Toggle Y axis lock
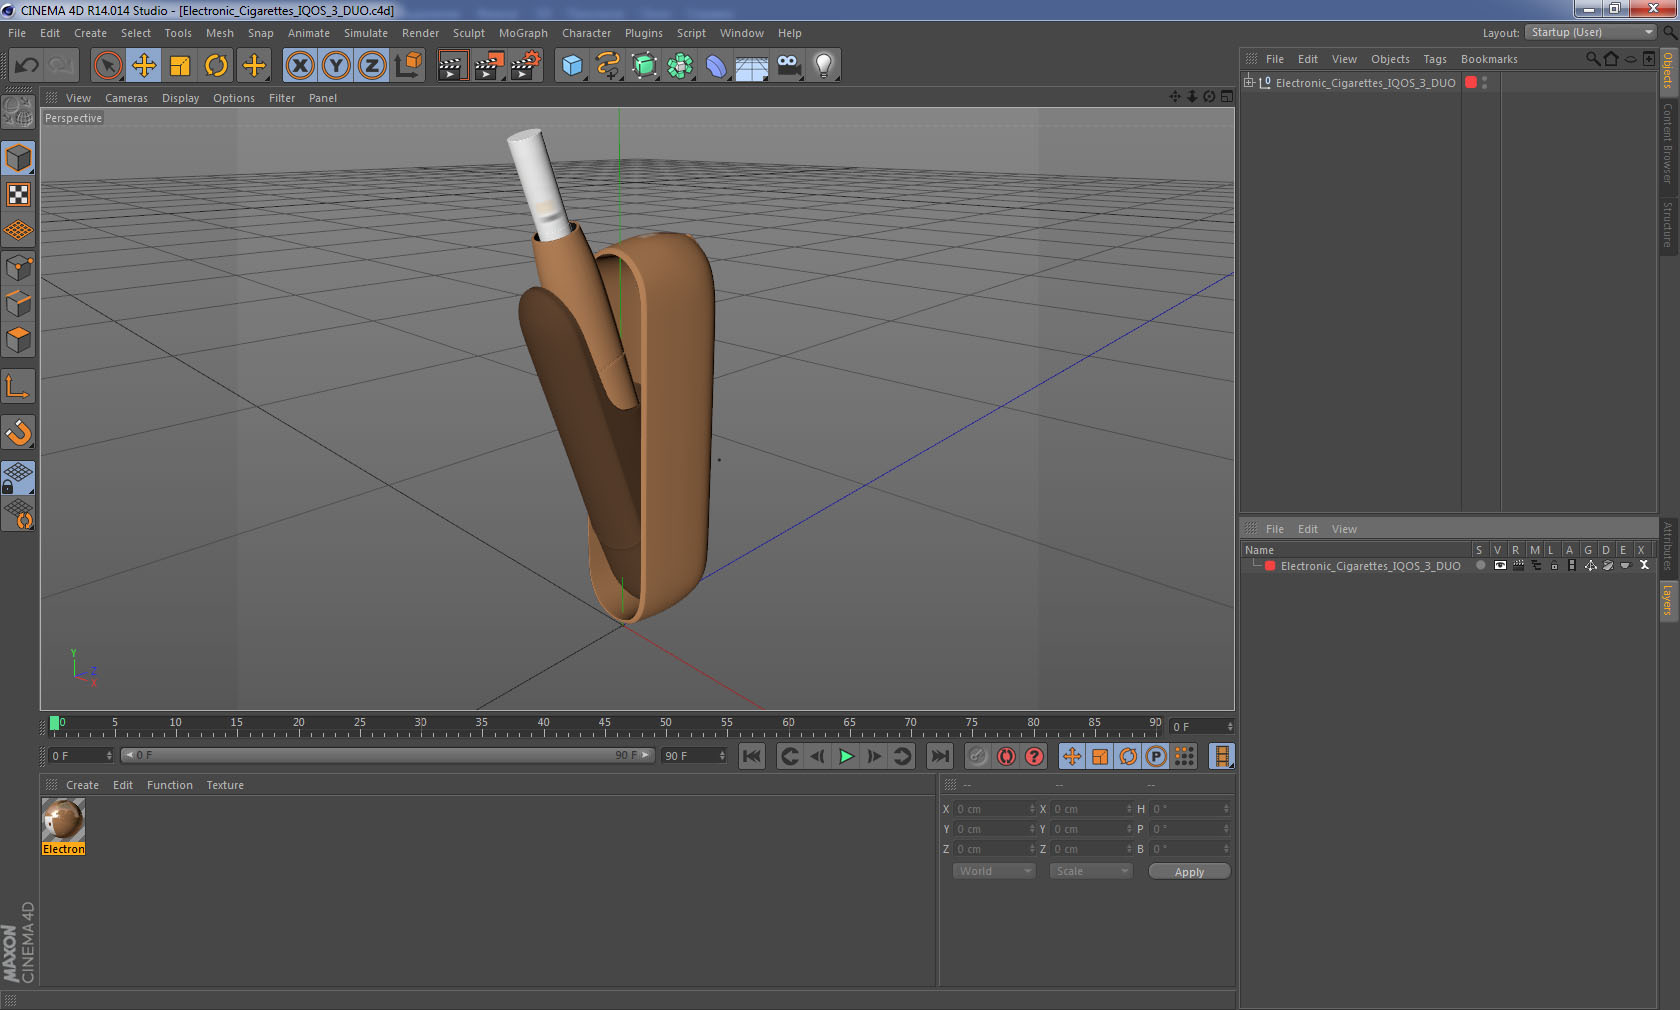Viewport: 1680px width, 1010px height. [x=336, y=66]
